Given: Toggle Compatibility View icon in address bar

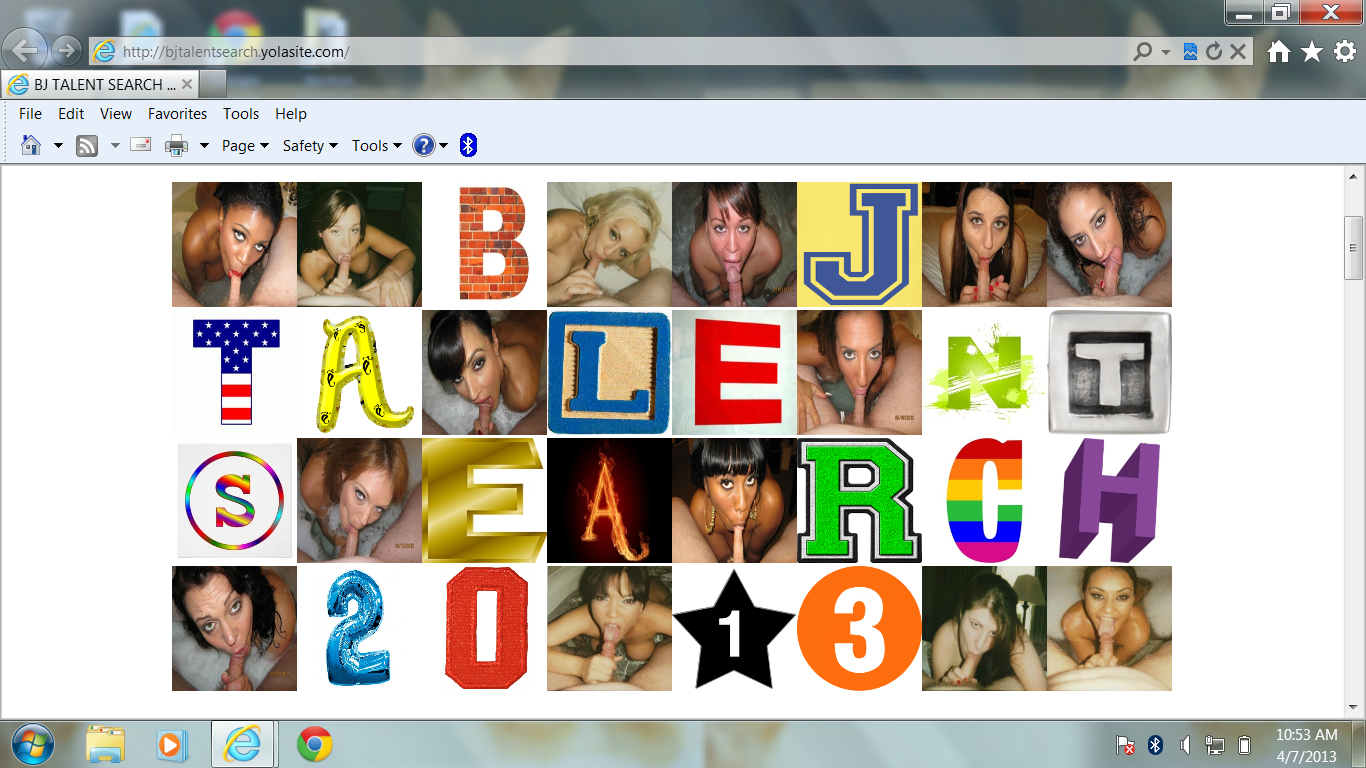Looking at the screenshot, I should pyautogui.click(x=1190, y=52).
